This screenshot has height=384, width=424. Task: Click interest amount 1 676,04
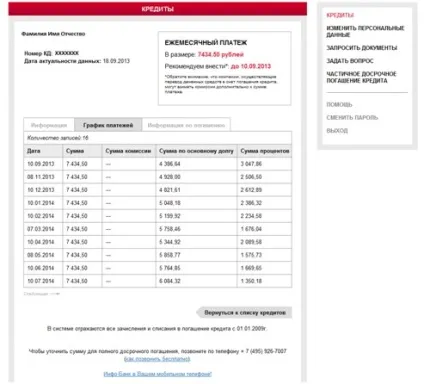point(251,229)
